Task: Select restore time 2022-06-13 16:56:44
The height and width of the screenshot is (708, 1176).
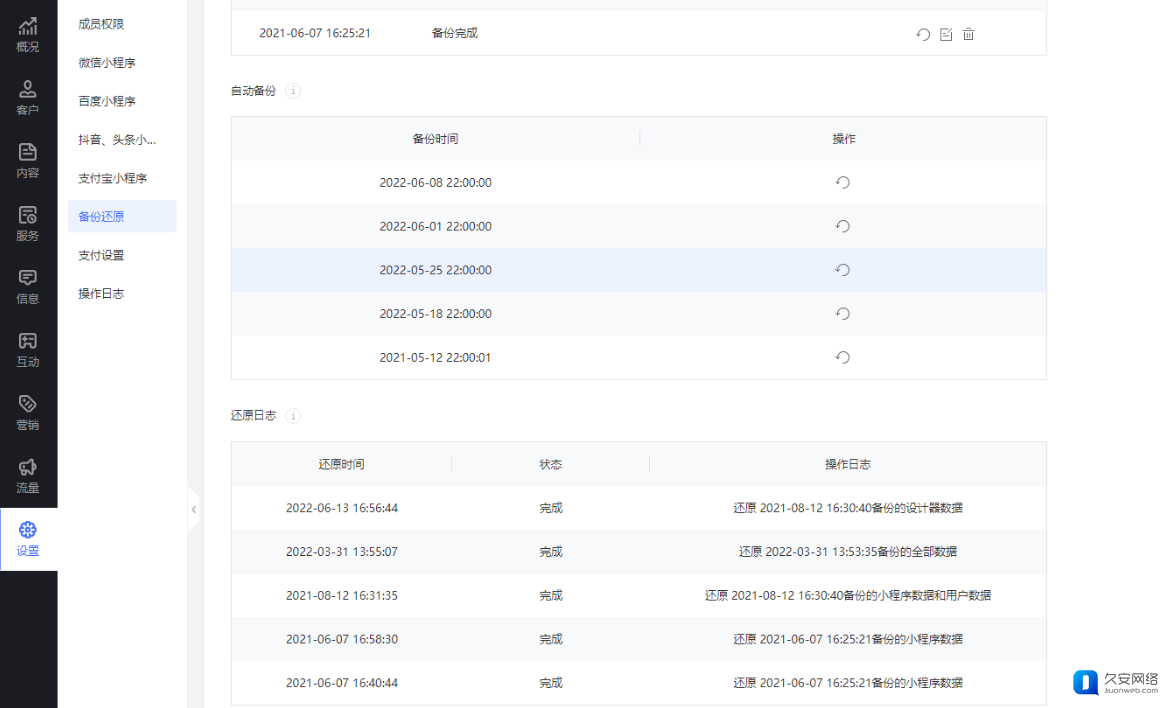Action: (342, 508)
